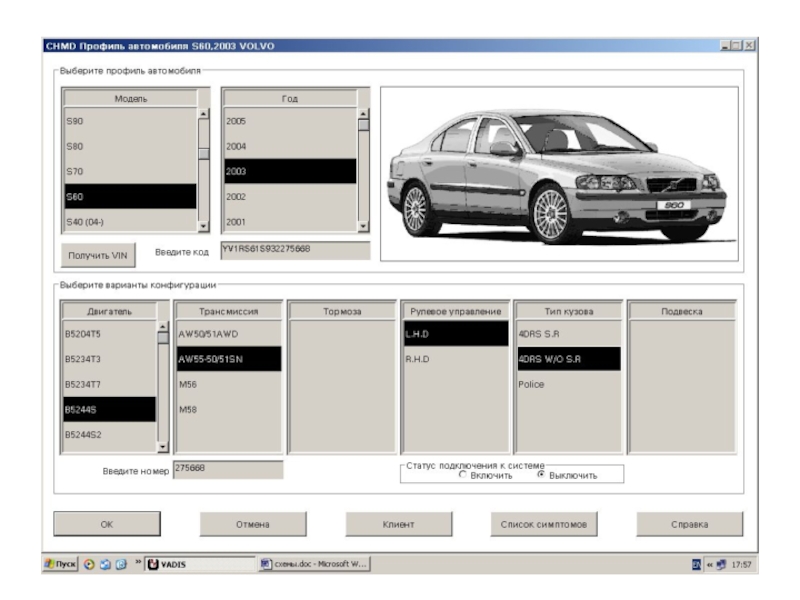Choose engine B5244S
The height and width of the screenshot is (600, 800).
click(x=110, y=409)
